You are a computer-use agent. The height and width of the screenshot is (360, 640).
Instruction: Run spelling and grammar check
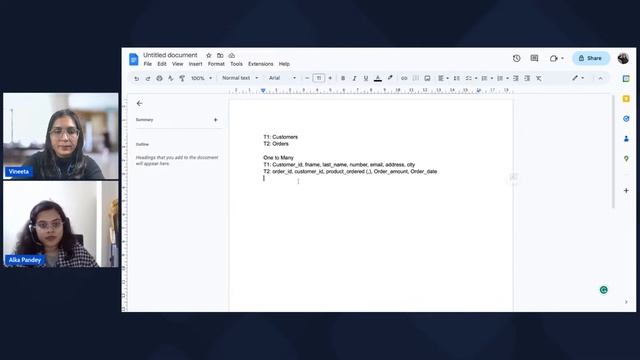pos(171,78)
